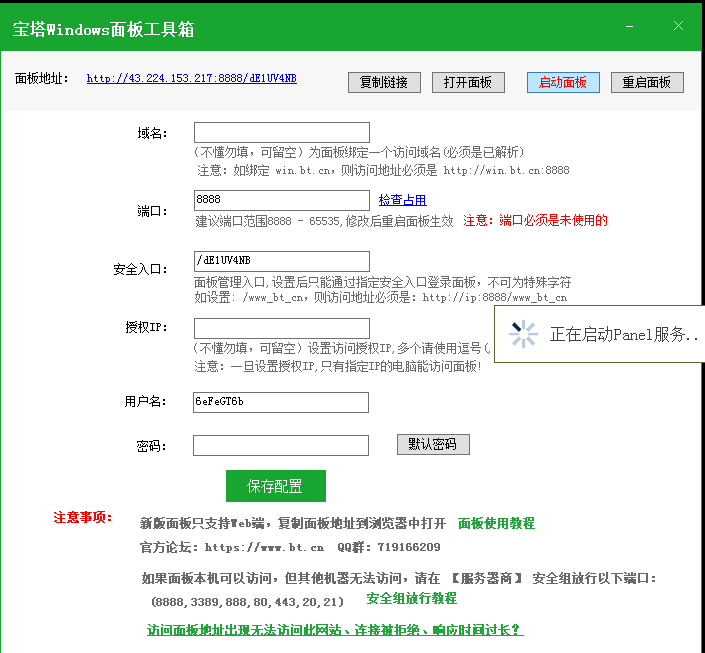705x653 pixels.
Task: Close the 宝塔Windows面板工具箱 window
Action: (x=678, y=26)
